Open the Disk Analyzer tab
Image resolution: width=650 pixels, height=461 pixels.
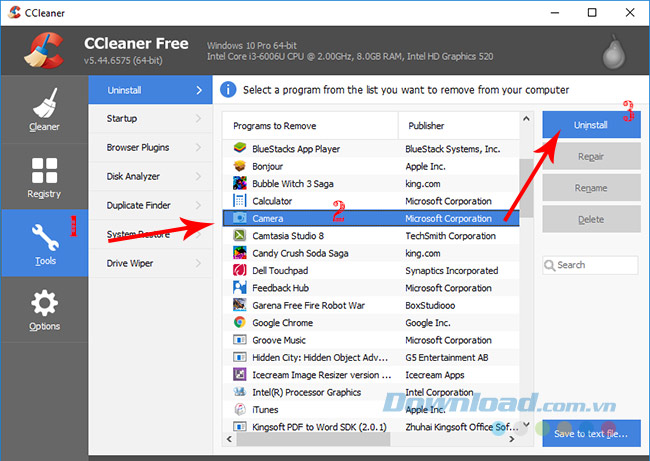tap(150, 177)
